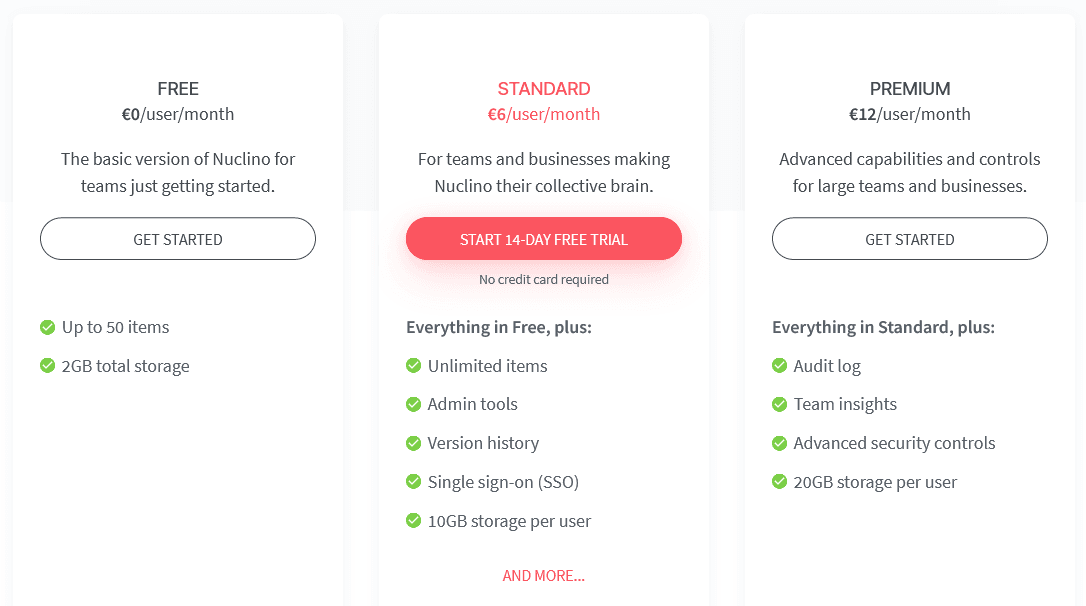The image size is (1086, 606).
Task: Click the check beside "10GB storage per user"
Action: [413, 521]
